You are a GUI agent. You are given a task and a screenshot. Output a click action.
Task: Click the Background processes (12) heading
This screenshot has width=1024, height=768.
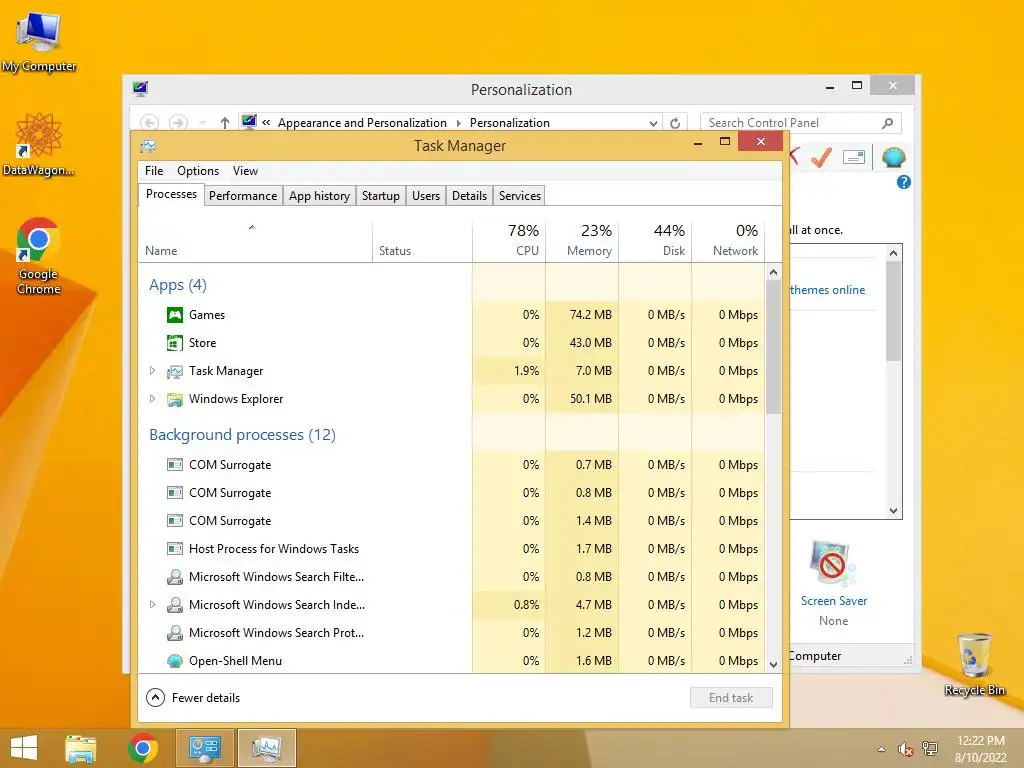pos(242,435)
